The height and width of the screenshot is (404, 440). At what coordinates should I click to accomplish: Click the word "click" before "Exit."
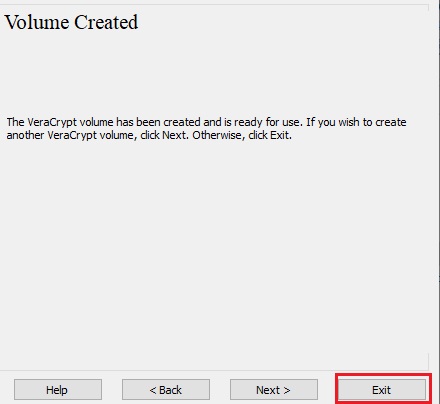point(258,135)
